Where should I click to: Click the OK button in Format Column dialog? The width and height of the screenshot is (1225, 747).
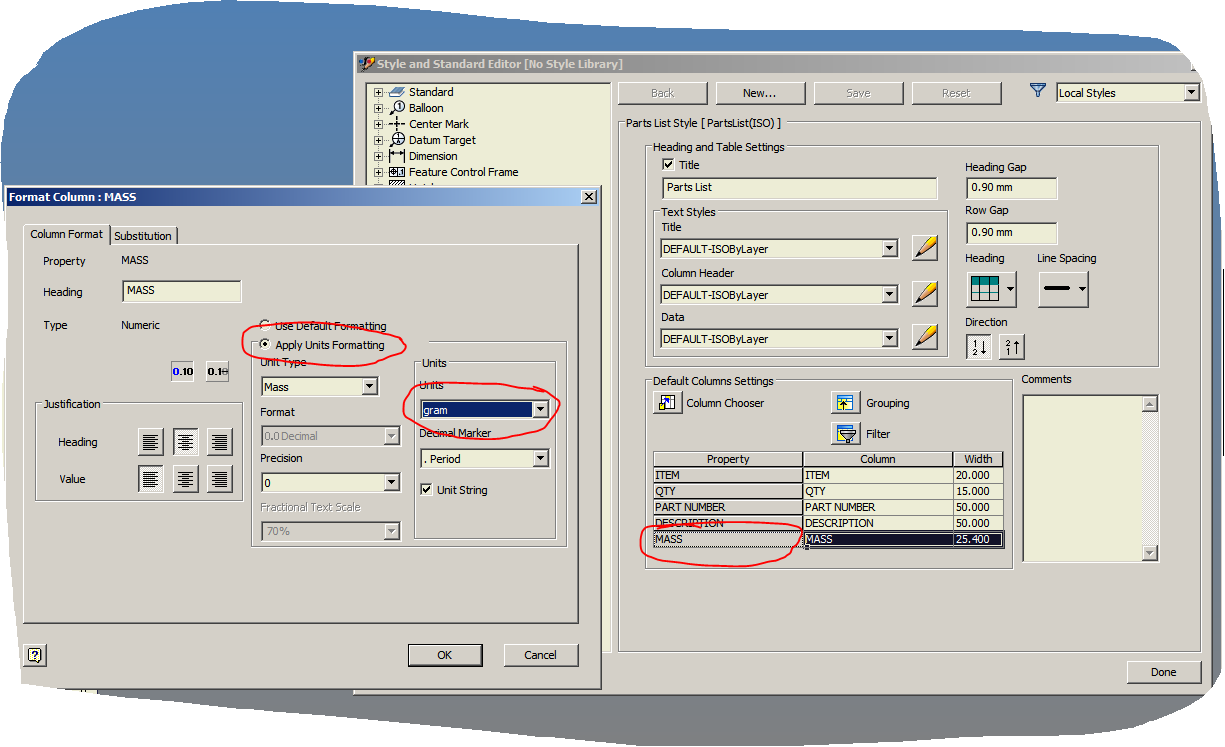pos(445,655)
